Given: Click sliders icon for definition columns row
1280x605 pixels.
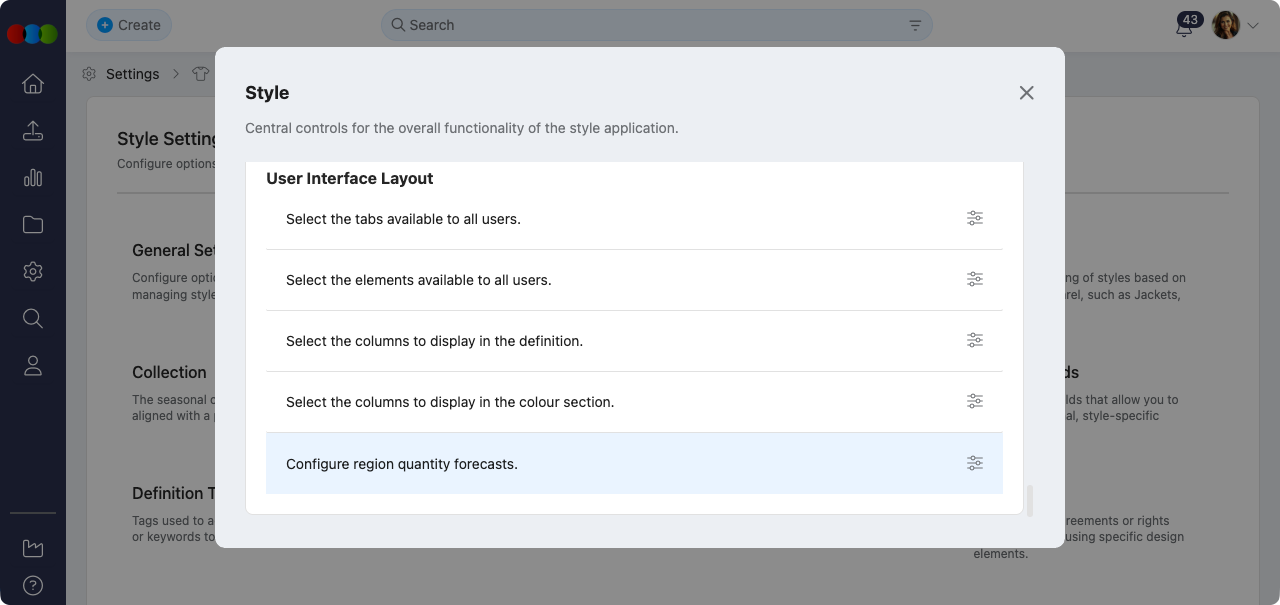Looking at the screenshot, I should 974,341.
